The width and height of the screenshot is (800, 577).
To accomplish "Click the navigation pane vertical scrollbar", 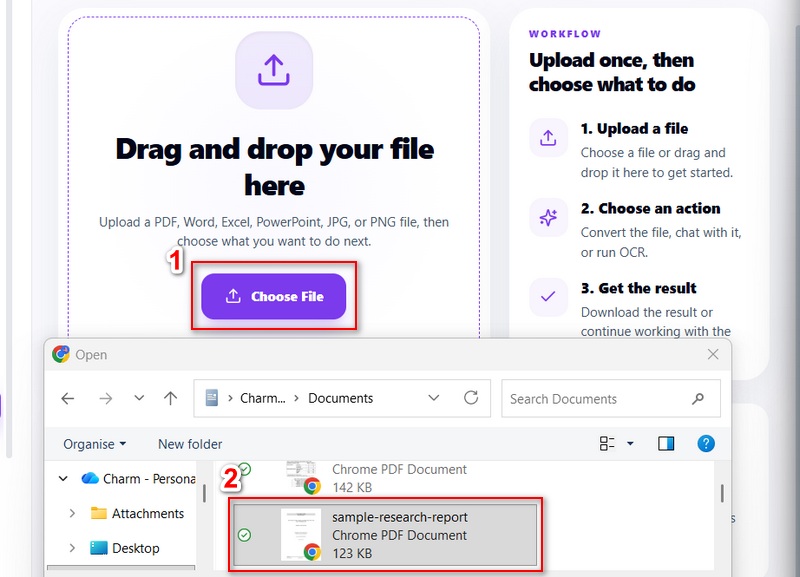I will (204, 493).
